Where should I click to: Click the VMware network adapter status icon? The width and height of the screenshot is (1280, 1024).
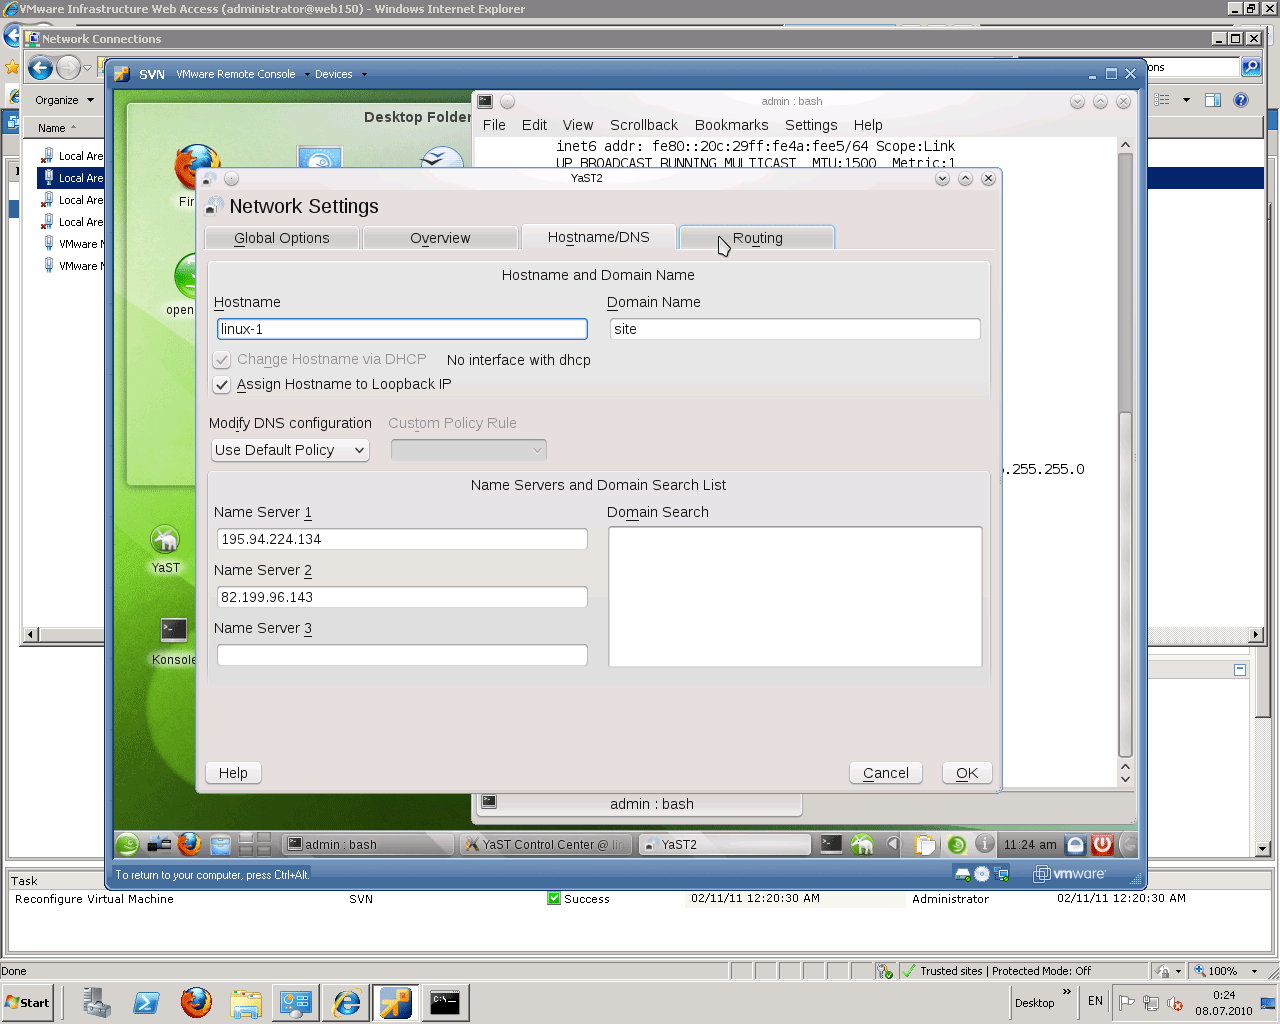pos(1001,874)
